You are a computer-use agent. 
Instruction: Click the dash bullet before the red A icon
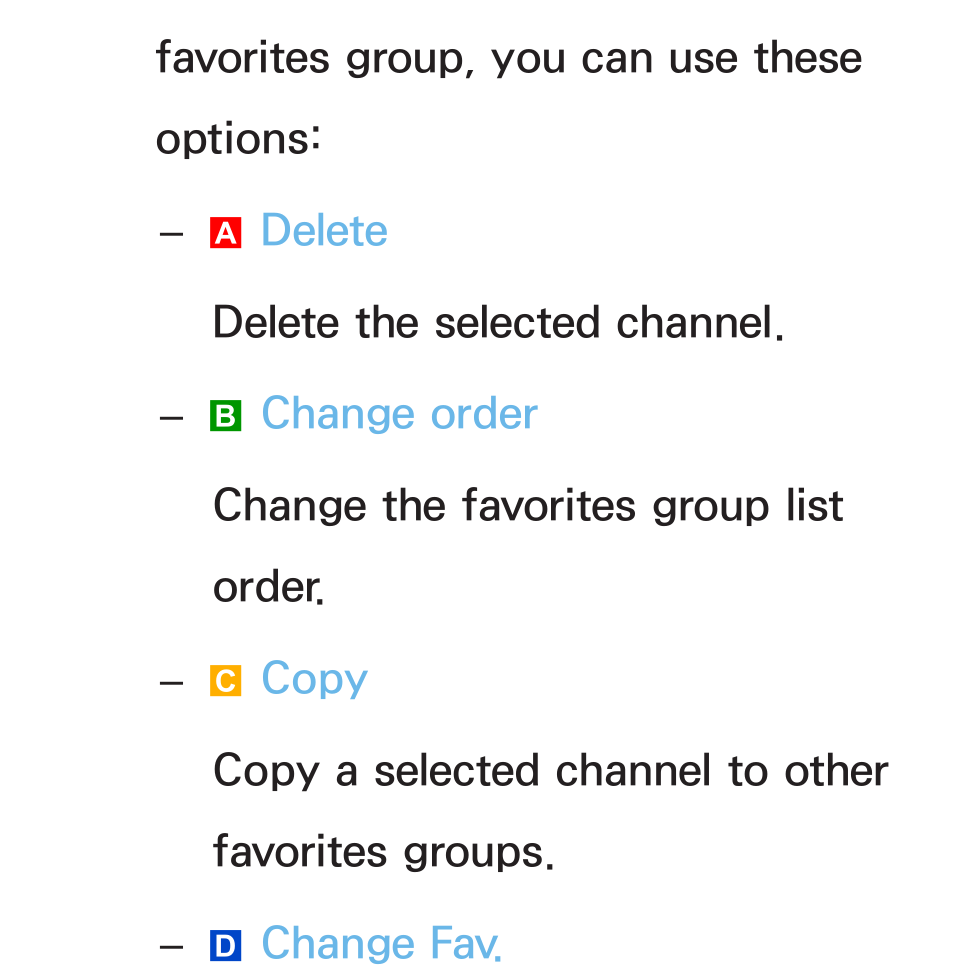171,235
